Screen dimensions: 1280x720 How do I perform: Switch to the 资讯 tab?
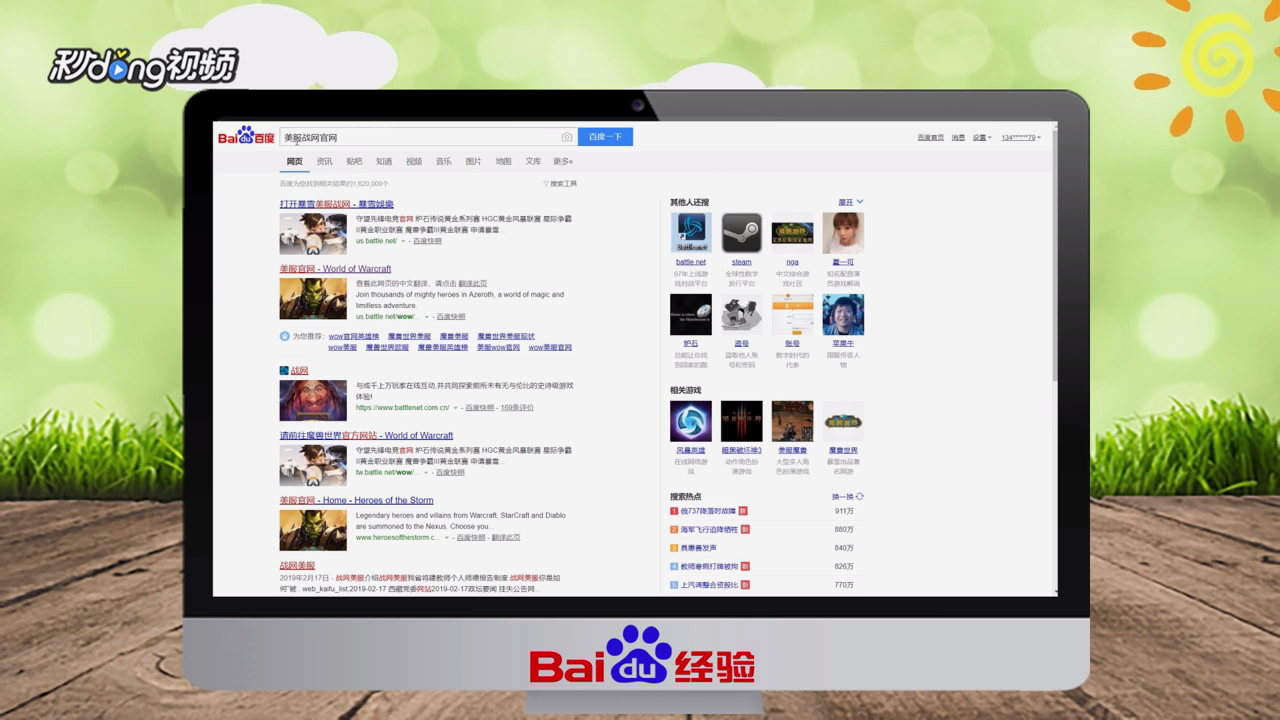[324, 161]
